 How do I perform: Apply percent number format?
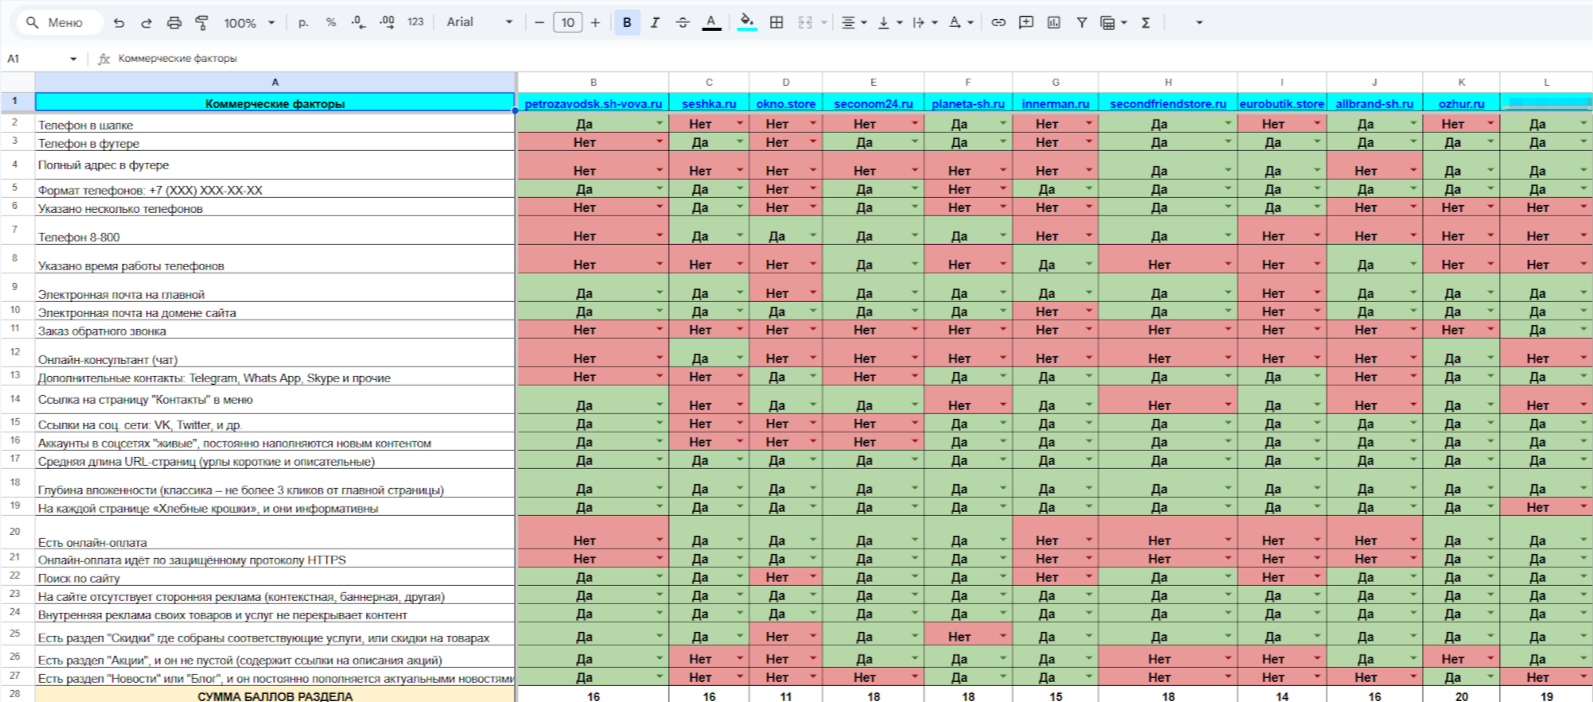tap(331, 22)
